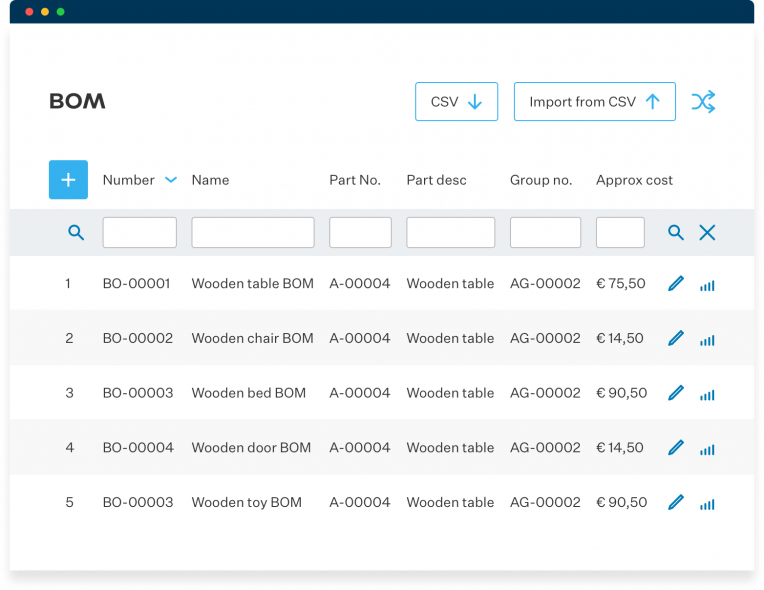764x590 pixels.
Task: Click the blue plus add button
Action: point(68,180)
